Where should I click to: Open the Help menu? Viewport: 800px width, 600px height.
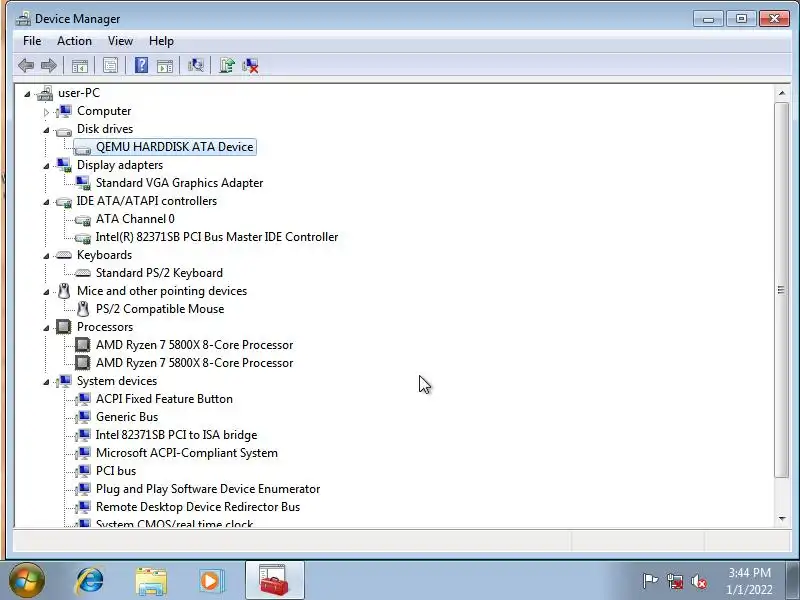pos(161,41)
